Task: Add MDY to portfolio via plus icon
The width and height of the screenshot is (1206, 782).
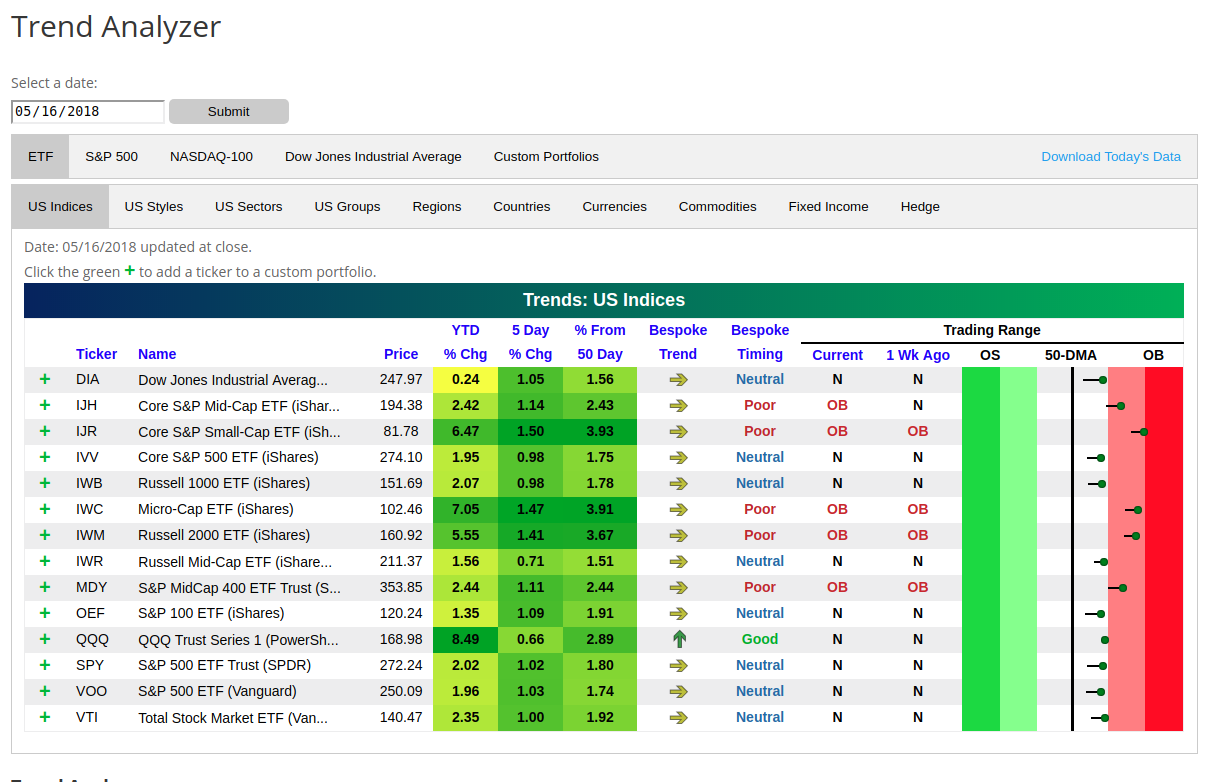Action: (x=44, y=587)
